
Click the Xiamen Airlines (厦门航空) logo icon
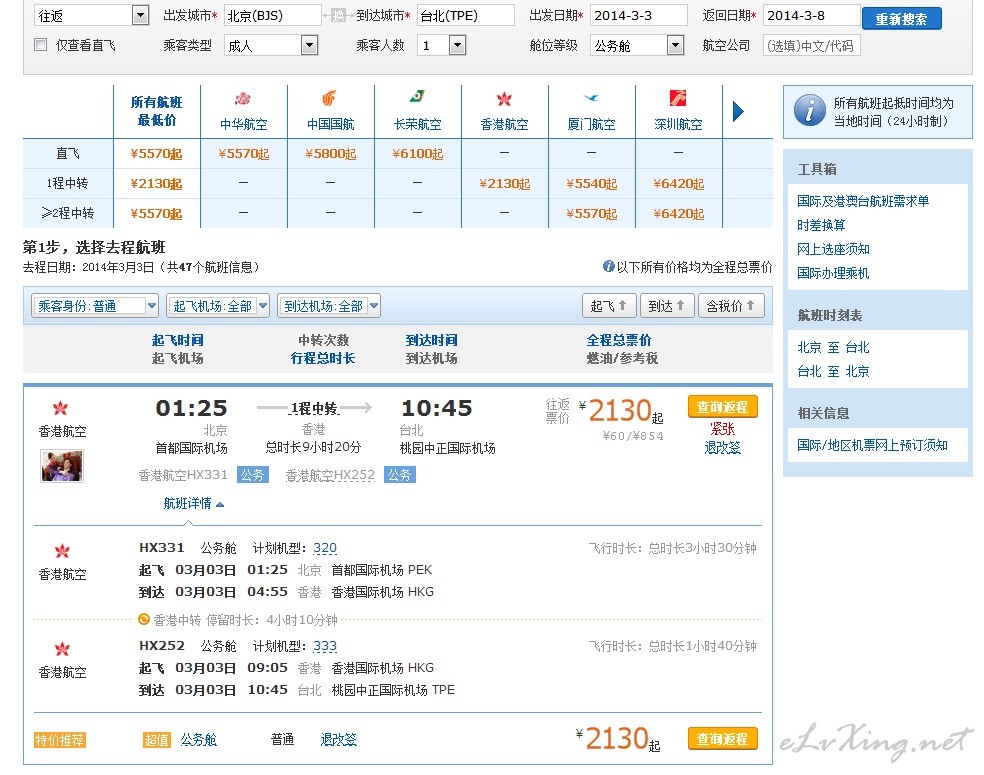click(591, 98)
